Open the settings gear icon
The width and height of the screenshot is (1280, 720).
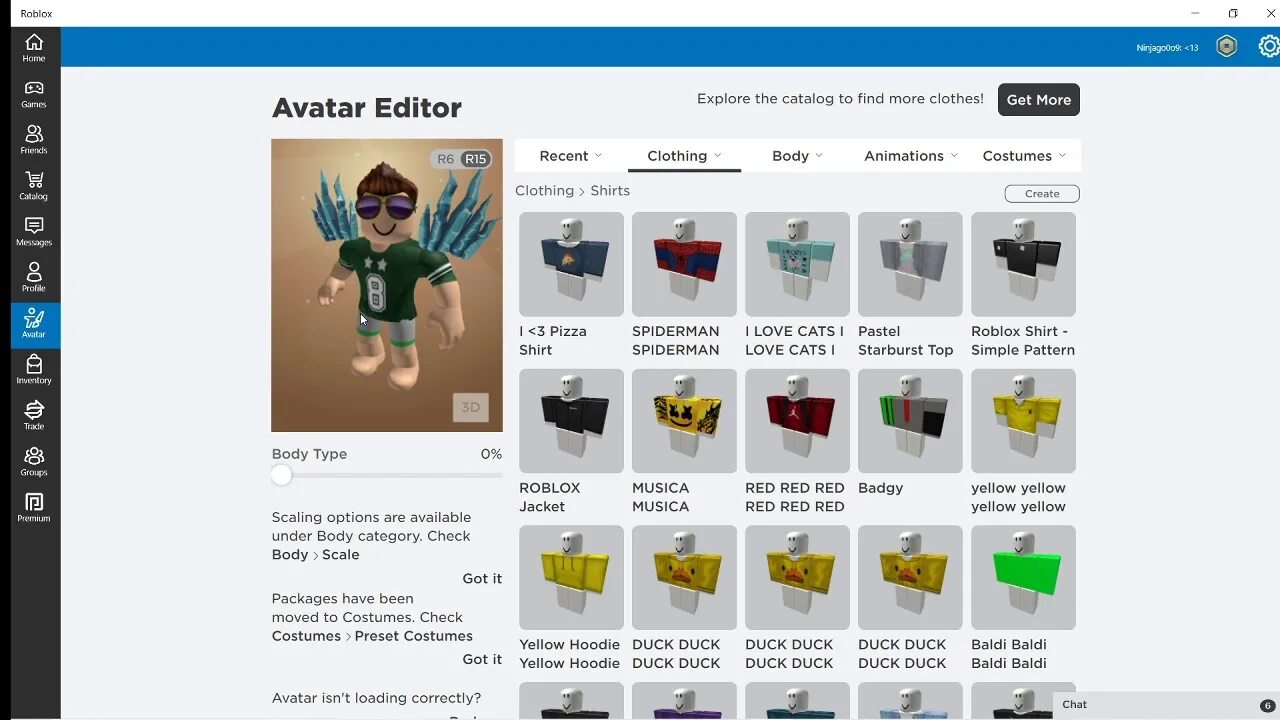pyautogui.click(x=1269, y=46)
